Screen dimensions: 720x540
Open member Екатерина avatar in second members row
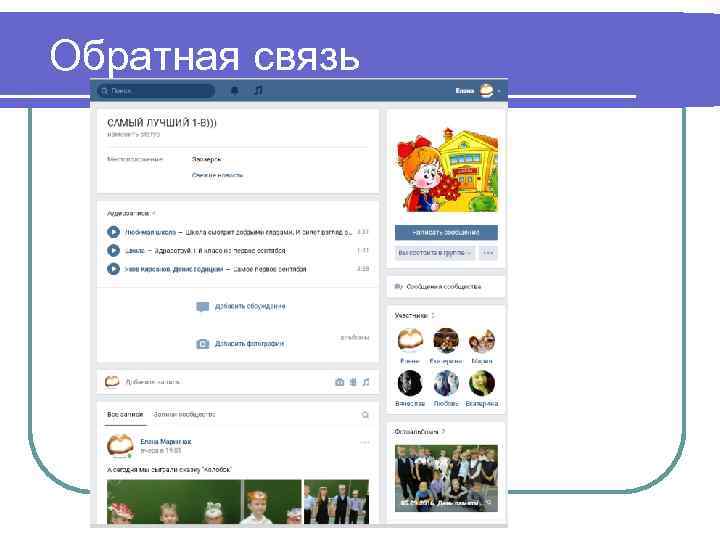point(482,383)
